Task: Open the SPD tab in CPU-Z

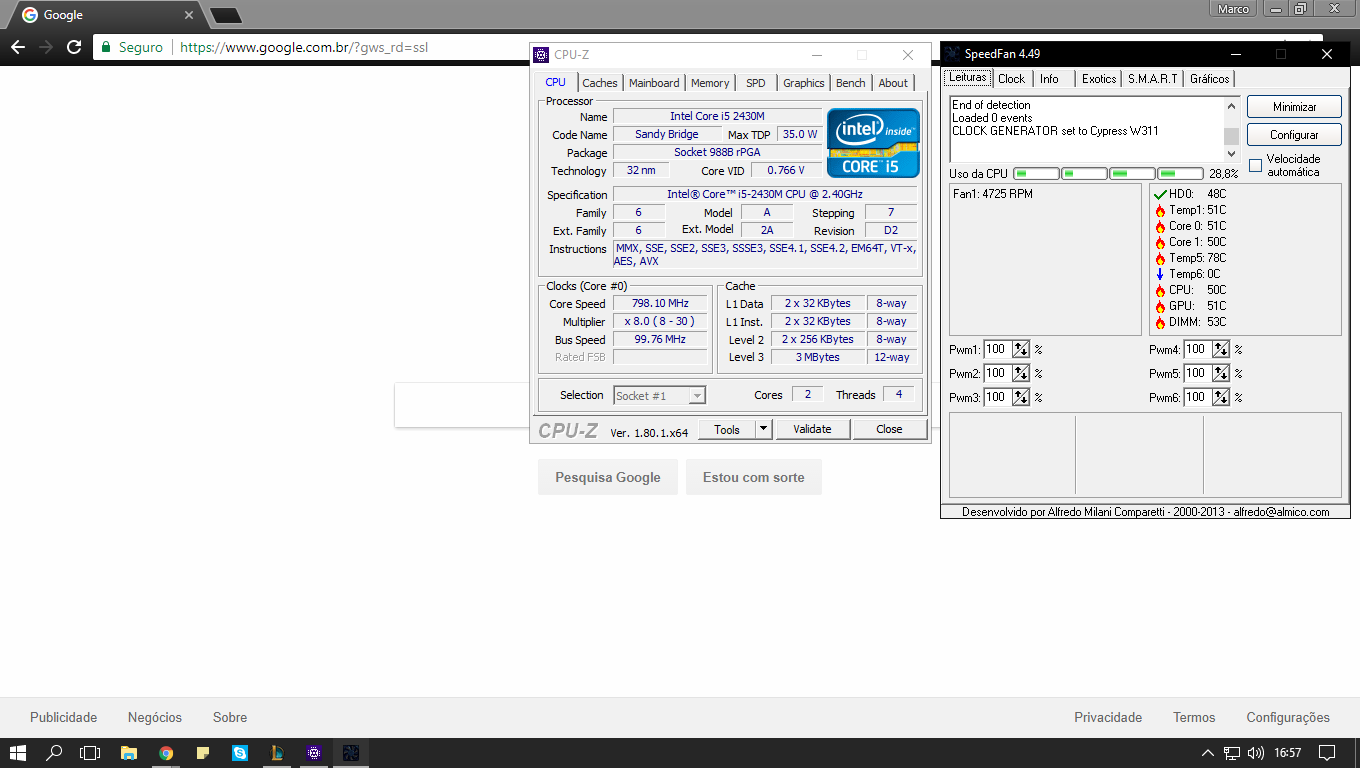Action: point(756,83)
